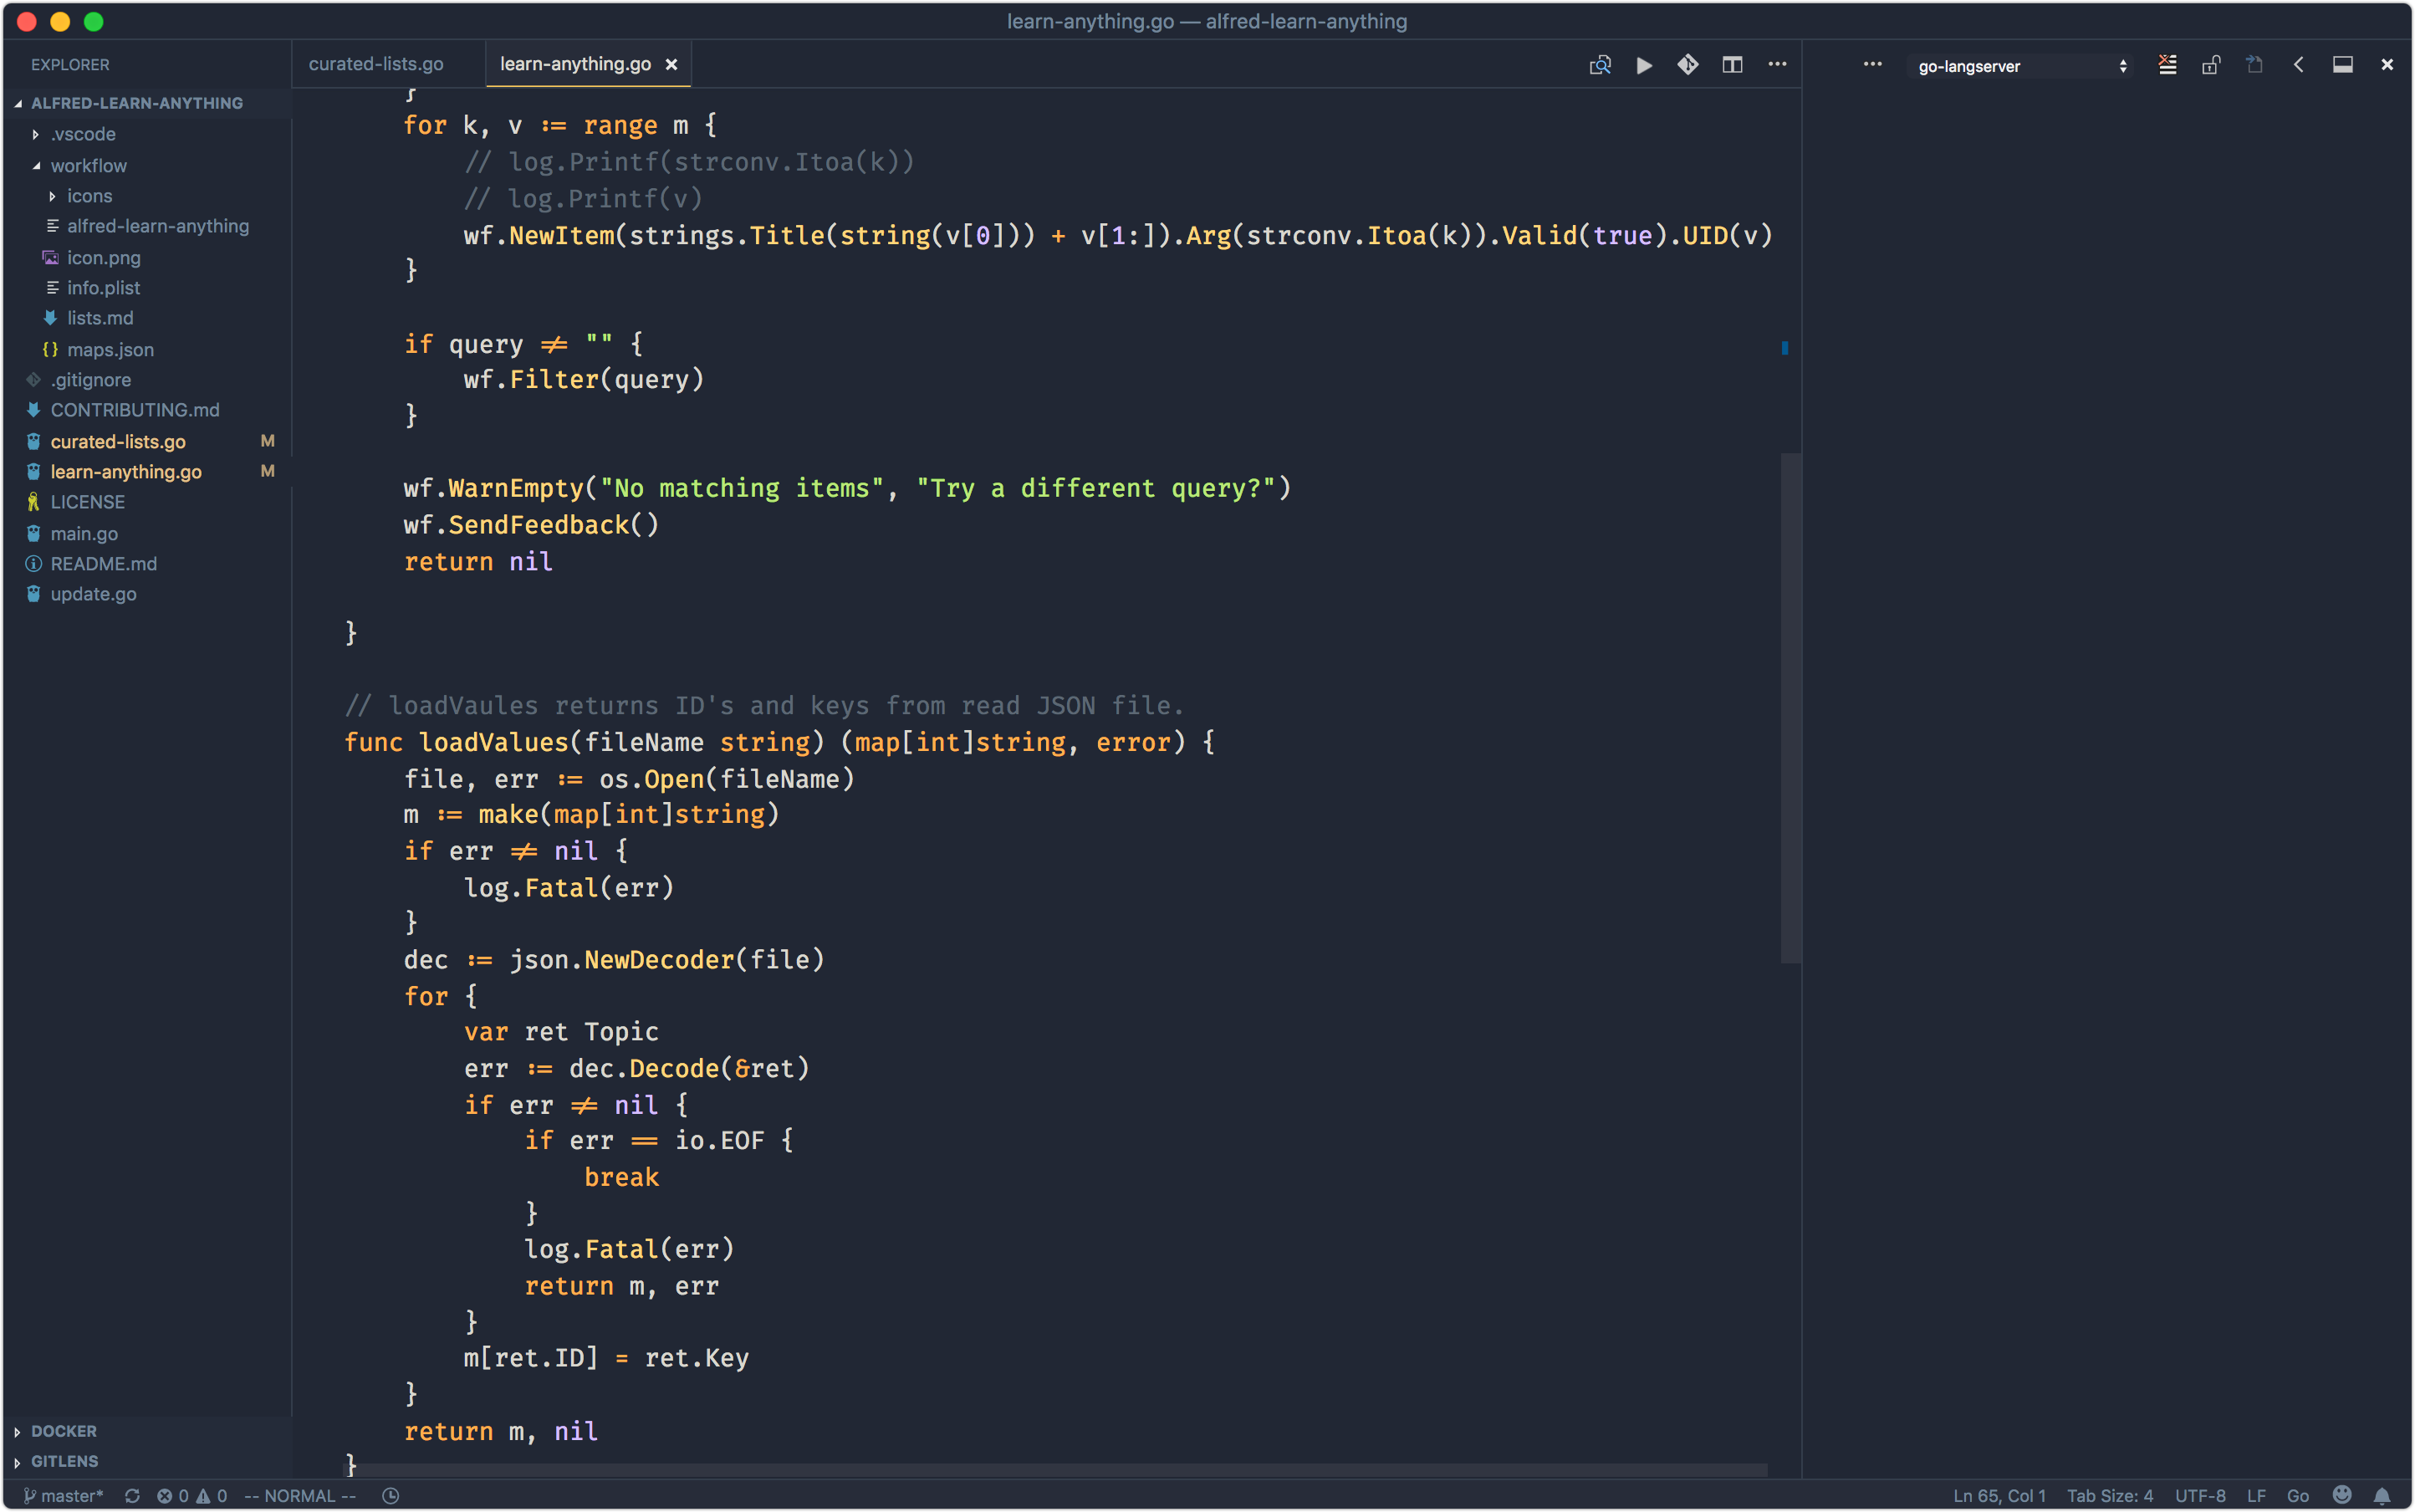The height and width of the screenshot is (1512, 2415).
Task: Move panel position with the panel layout icon
Action: point(2343,65)
